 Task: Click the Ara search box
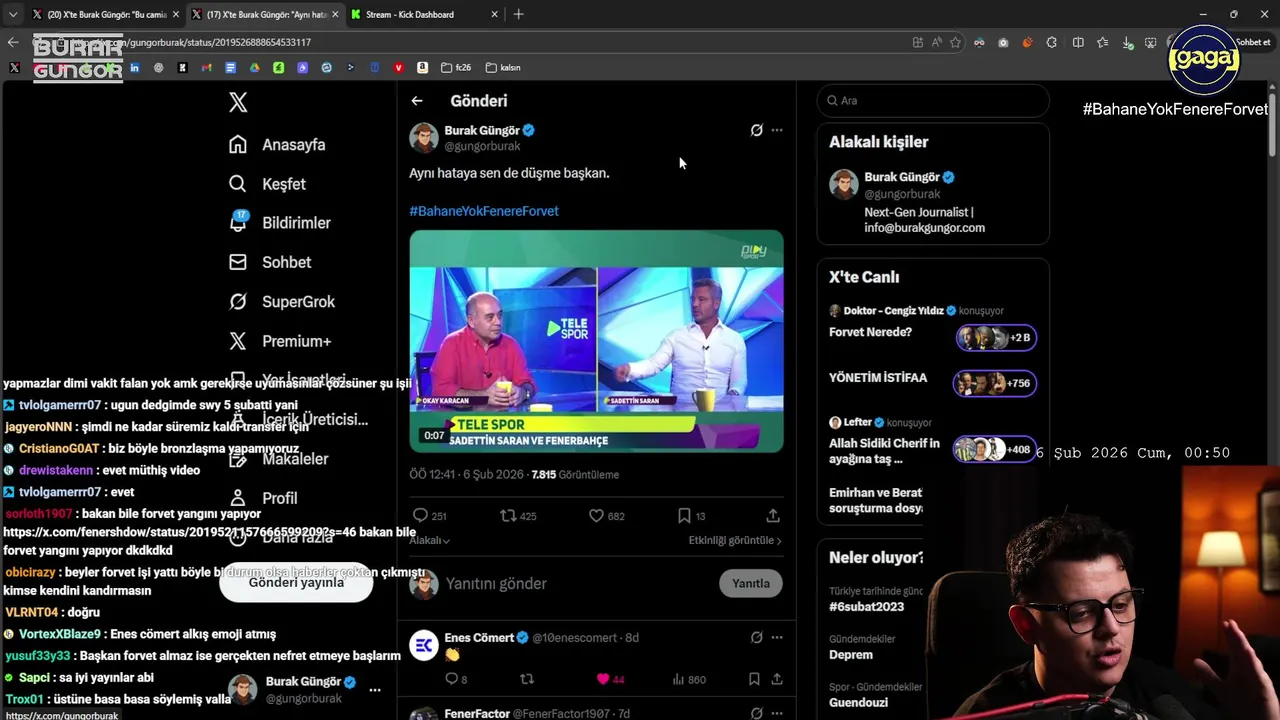[x=933, y=101]
